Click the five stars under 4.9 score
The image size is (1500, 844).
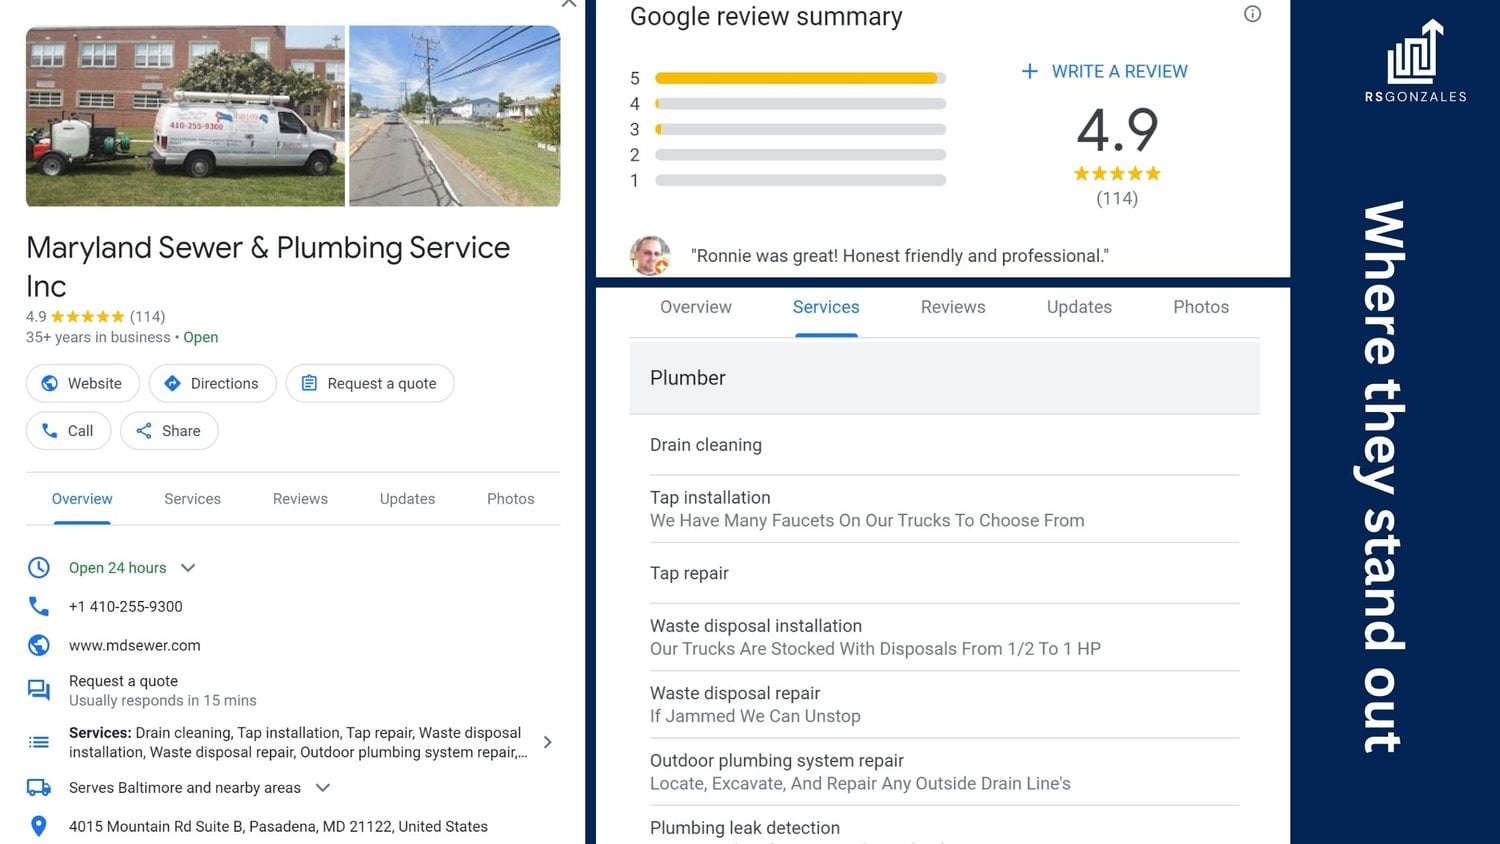[x=1117, y=174]
